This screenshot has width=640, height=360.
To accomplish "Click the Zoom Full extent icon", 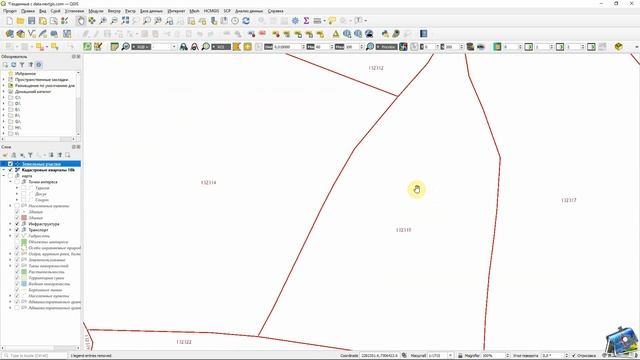I will coord(125,21).
